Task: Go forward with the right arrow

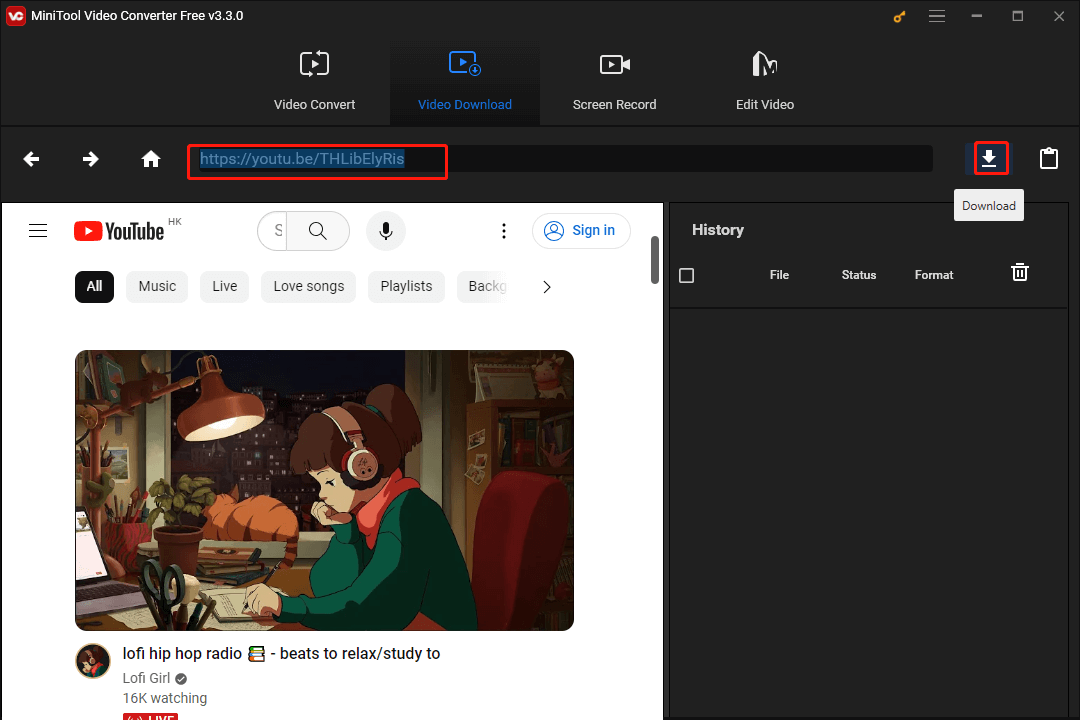Action: click(90, 159)
